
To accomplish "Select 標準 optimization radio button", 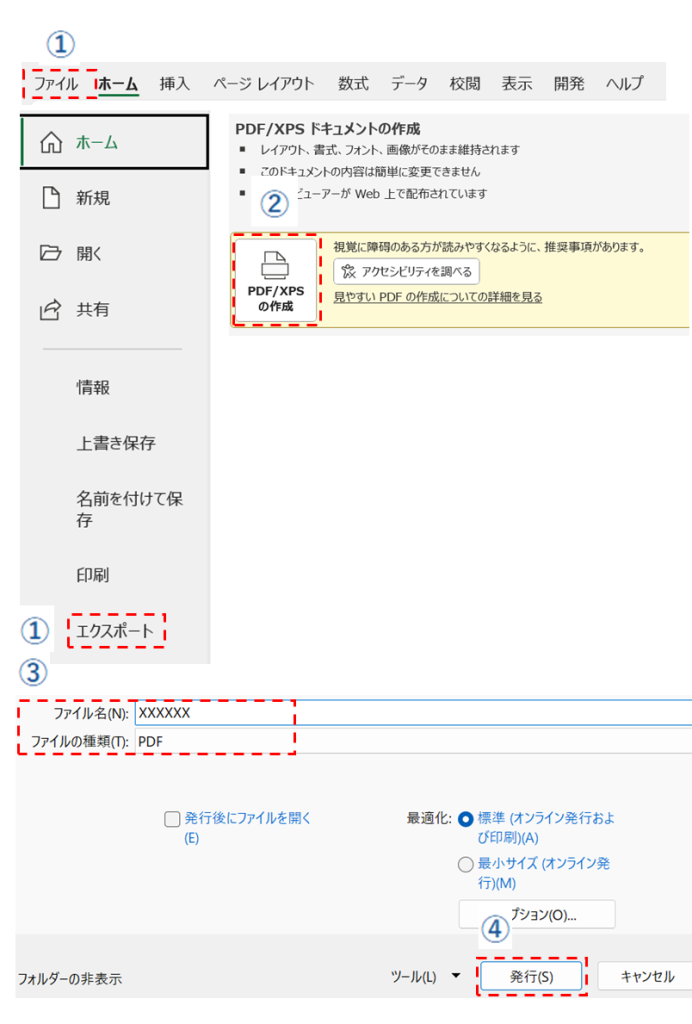I will tap(465, 819).
